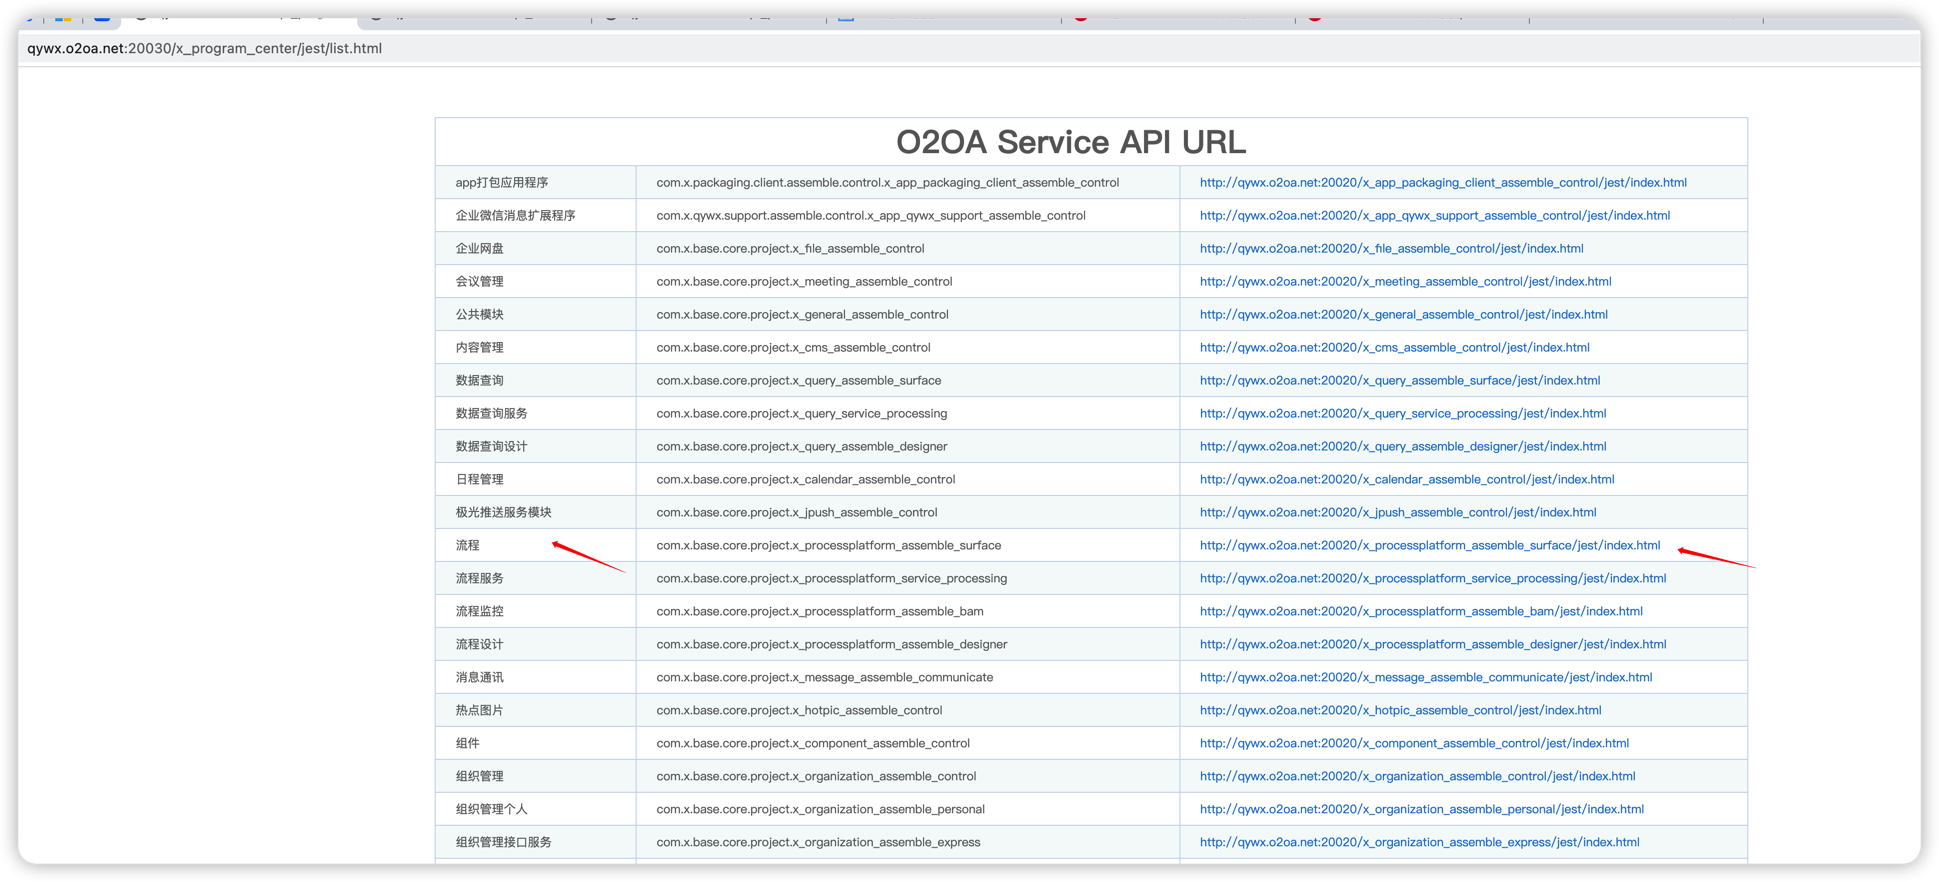
Task: Open the qywx support assemble control link
Action: click(1434, 216)
